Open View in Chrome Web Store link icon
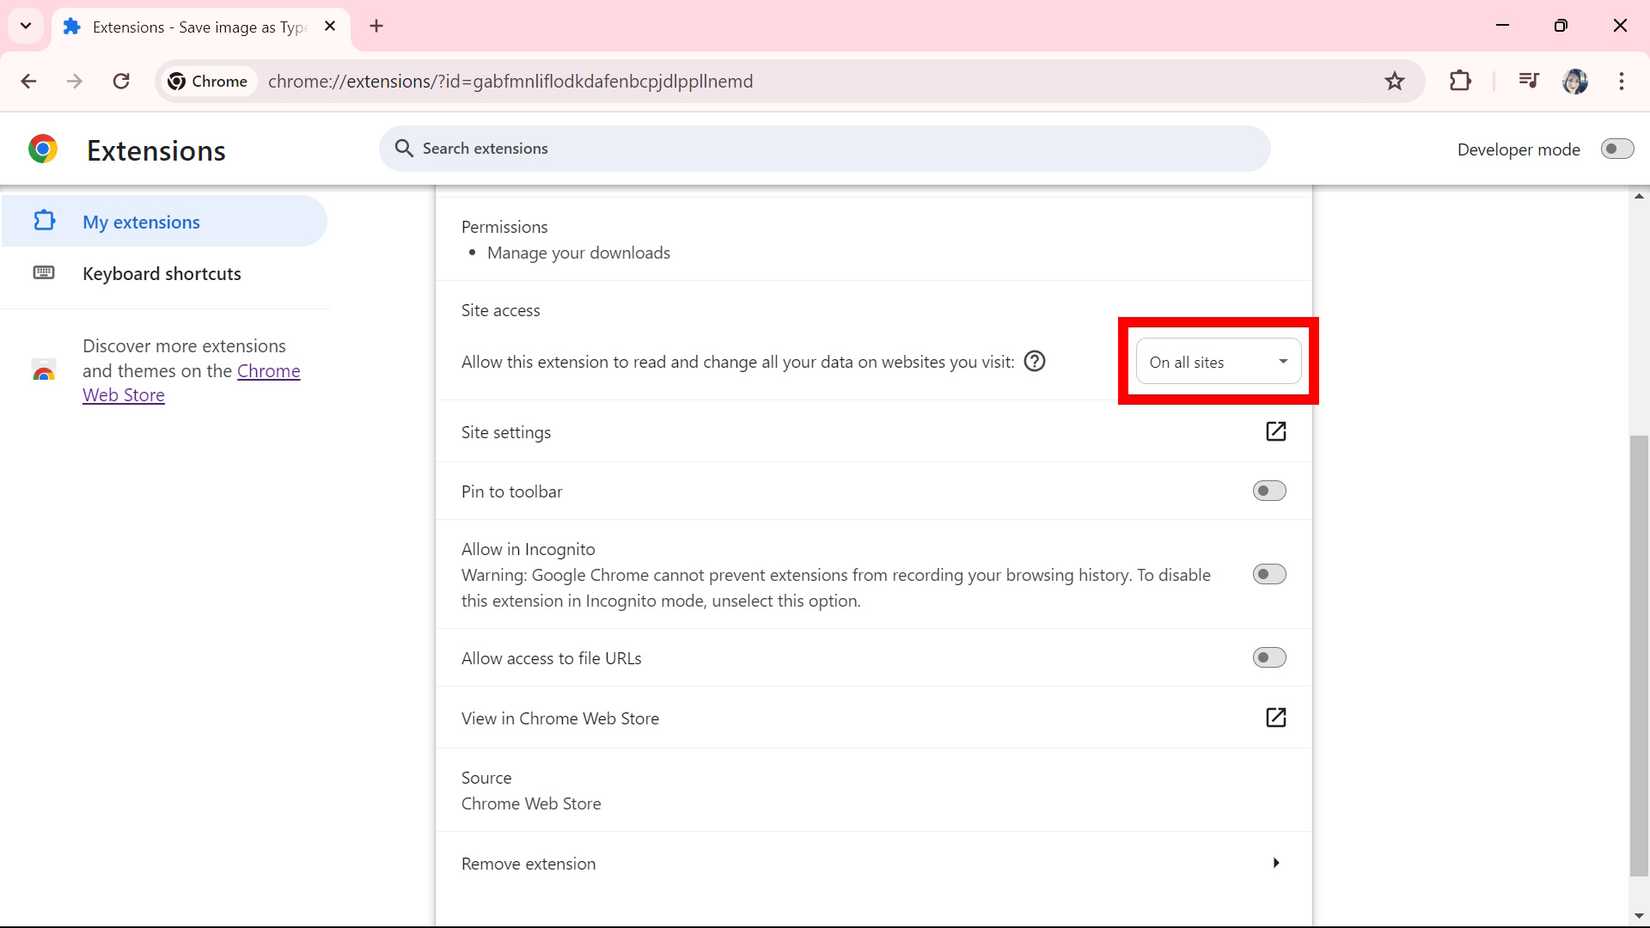This screenshot has width=1650, height=928. [x=1276, y=717]
